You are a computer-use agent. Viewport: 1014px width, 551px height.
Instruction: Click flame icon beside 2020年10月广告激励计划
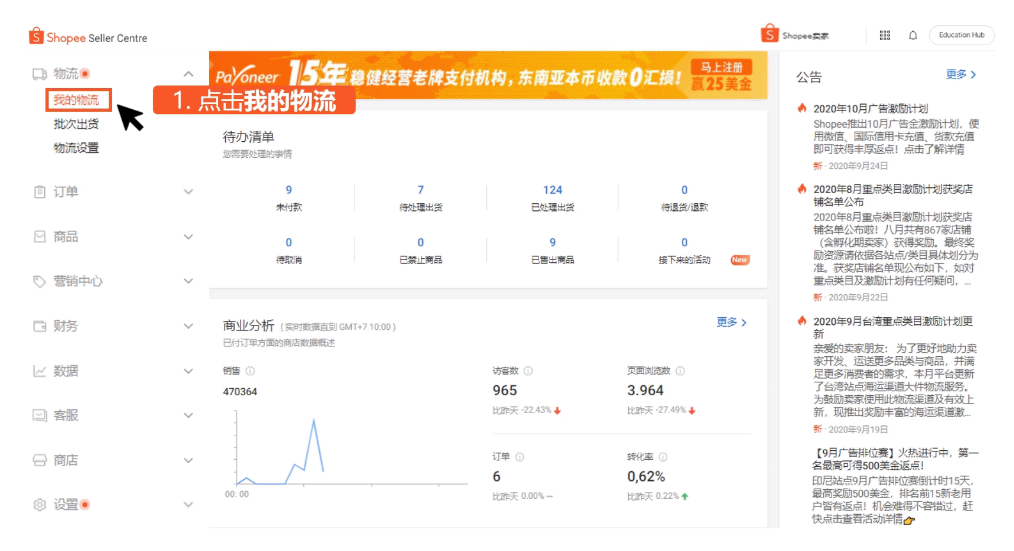[x=802, y=108]
